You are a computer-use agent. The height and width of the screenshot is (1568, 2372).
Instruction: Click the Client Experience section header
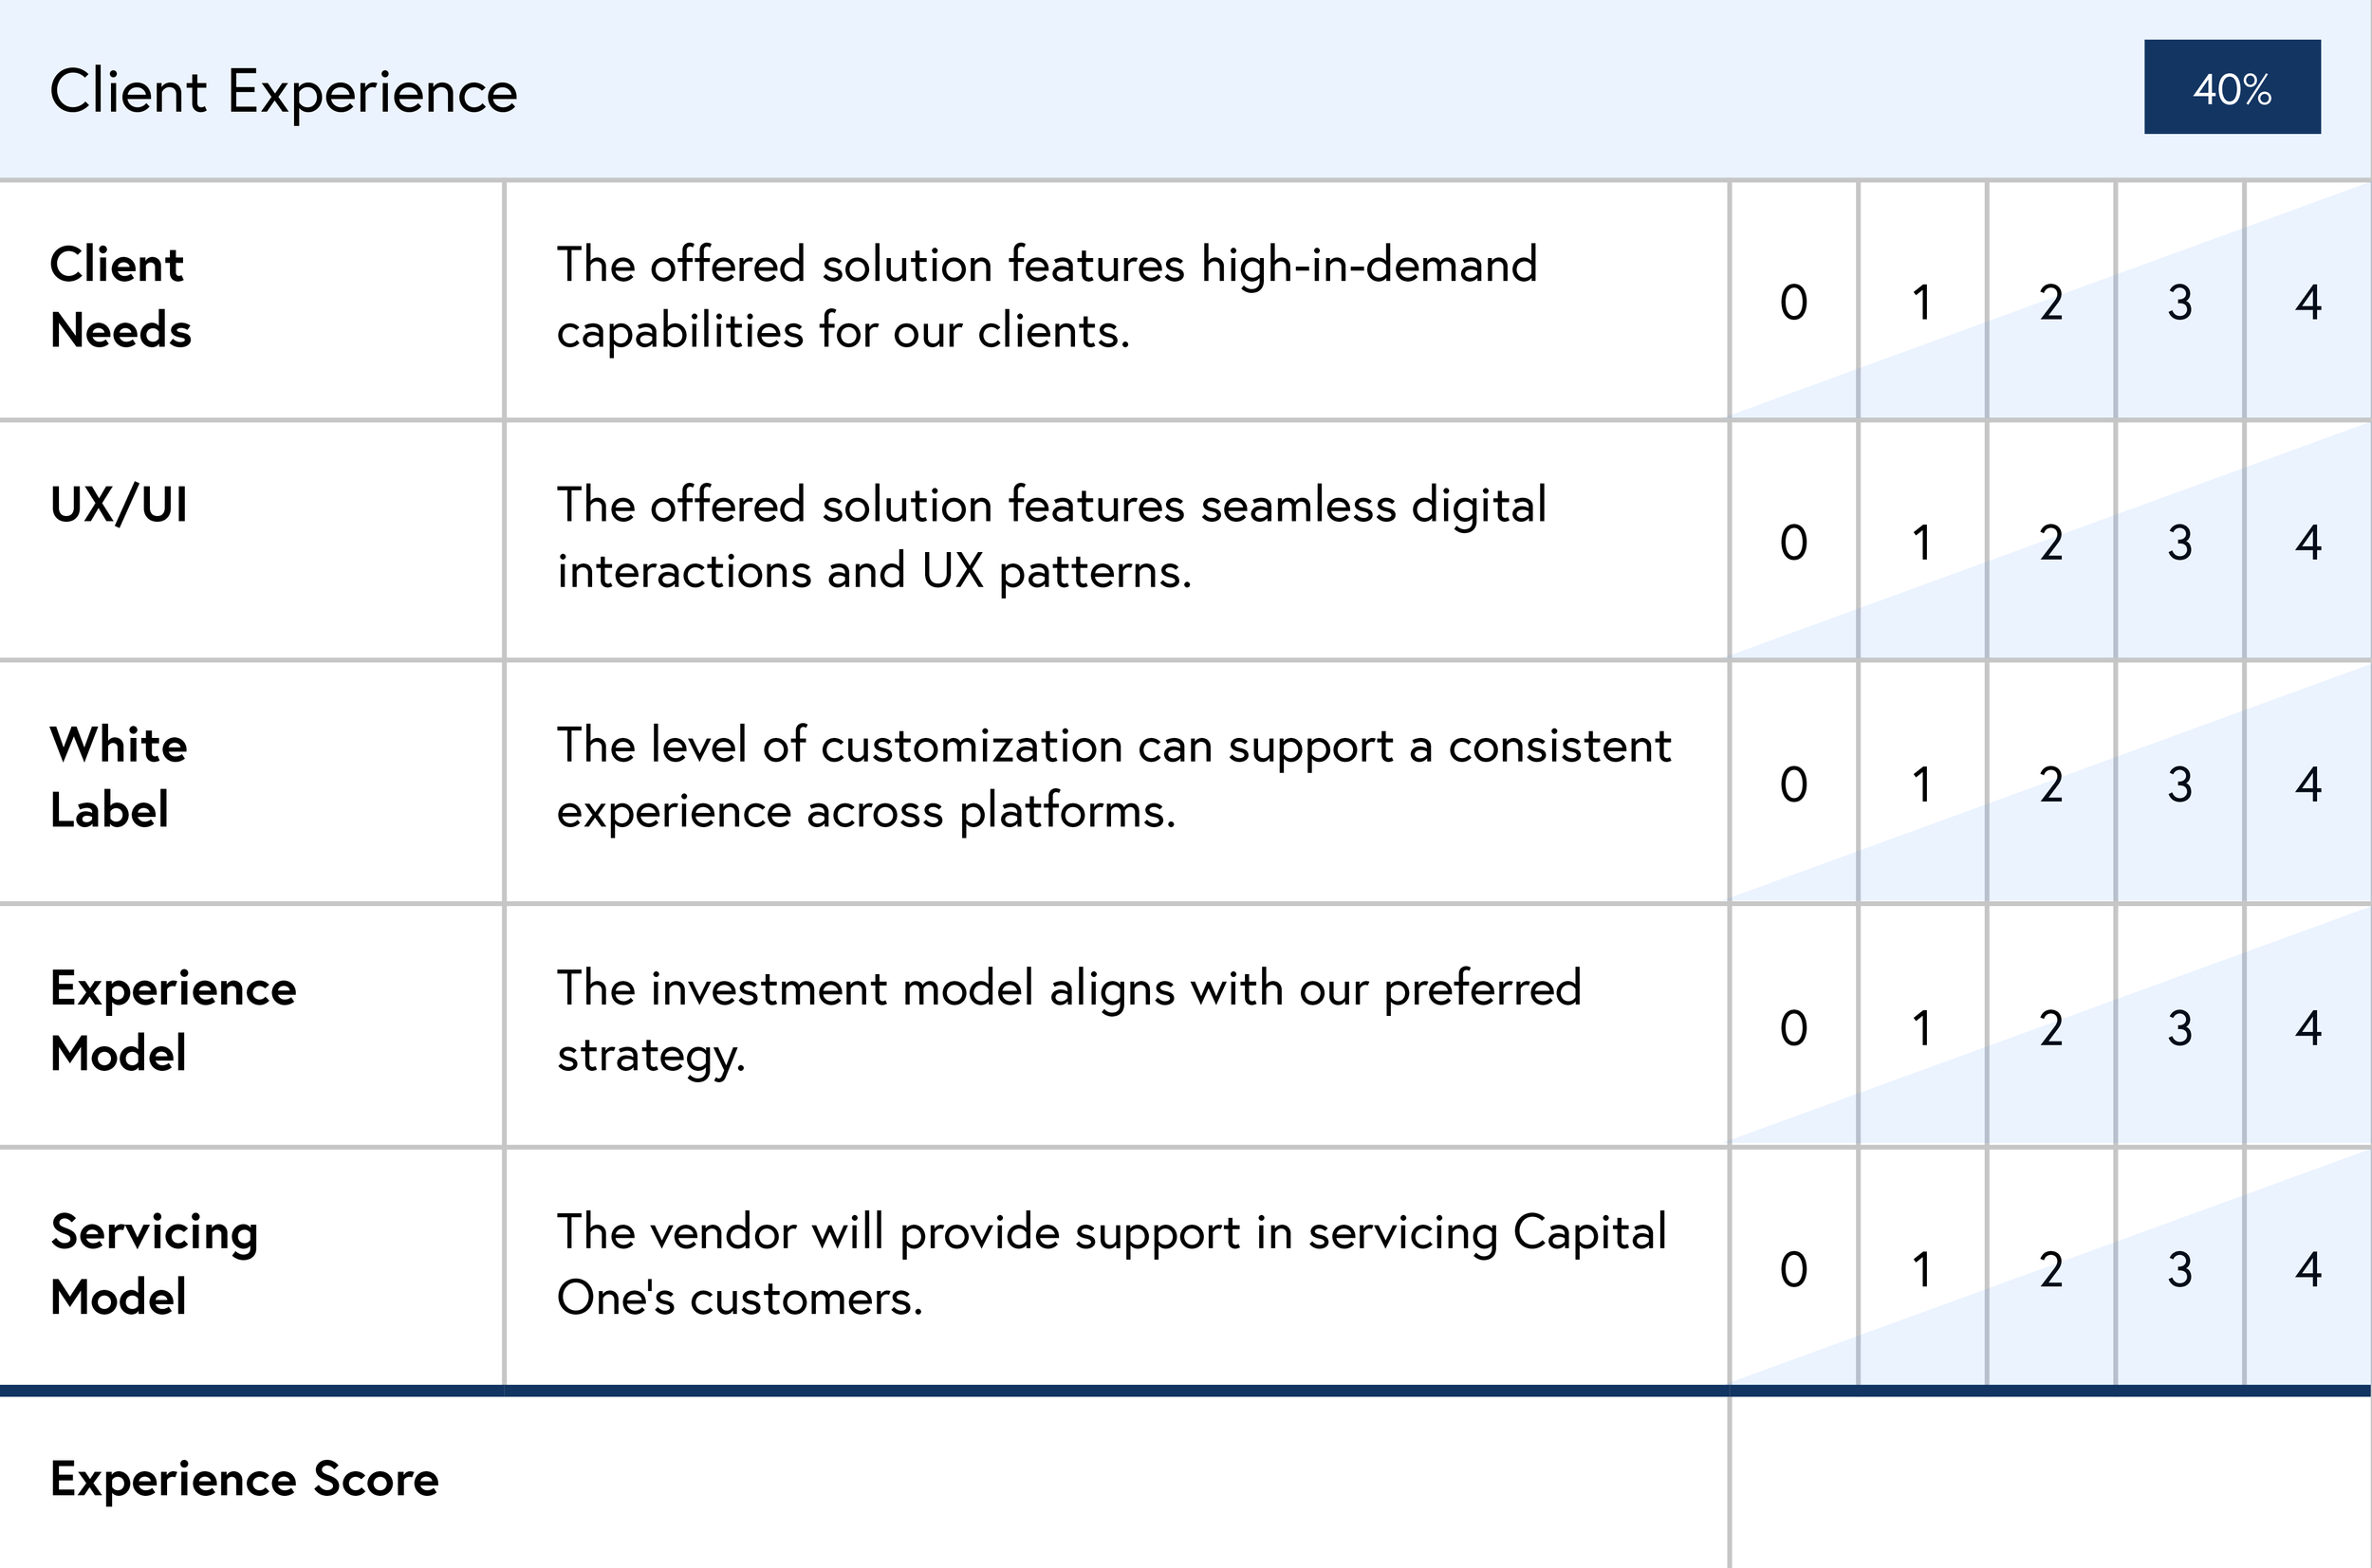tap(284, 92)
